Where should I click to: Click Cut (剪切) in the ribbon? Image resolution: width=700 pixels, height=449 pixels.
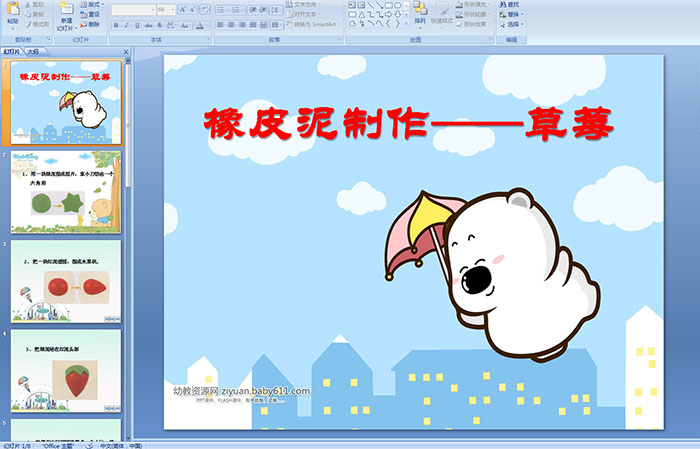point(35,4)
